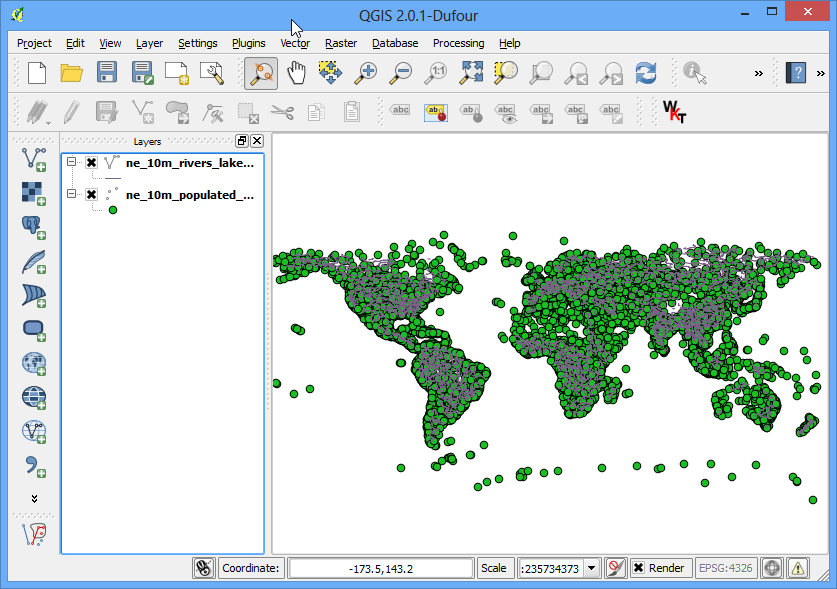
Task: Click the Save Project As icon
Action: point(143,73)
